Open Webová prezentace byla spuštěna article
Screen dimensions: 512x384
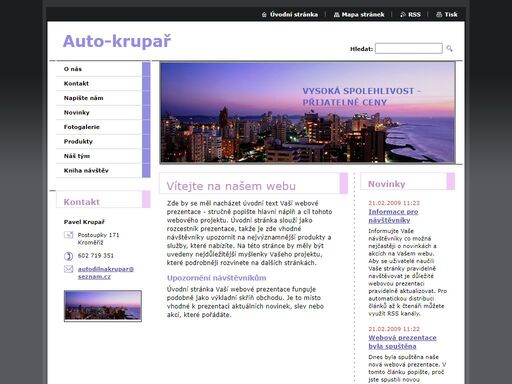coord(402,342)
